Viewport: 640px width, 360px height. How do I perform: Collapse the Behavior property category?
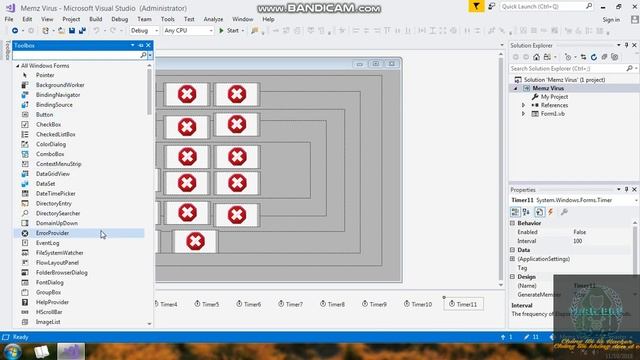tap(513, 223)
